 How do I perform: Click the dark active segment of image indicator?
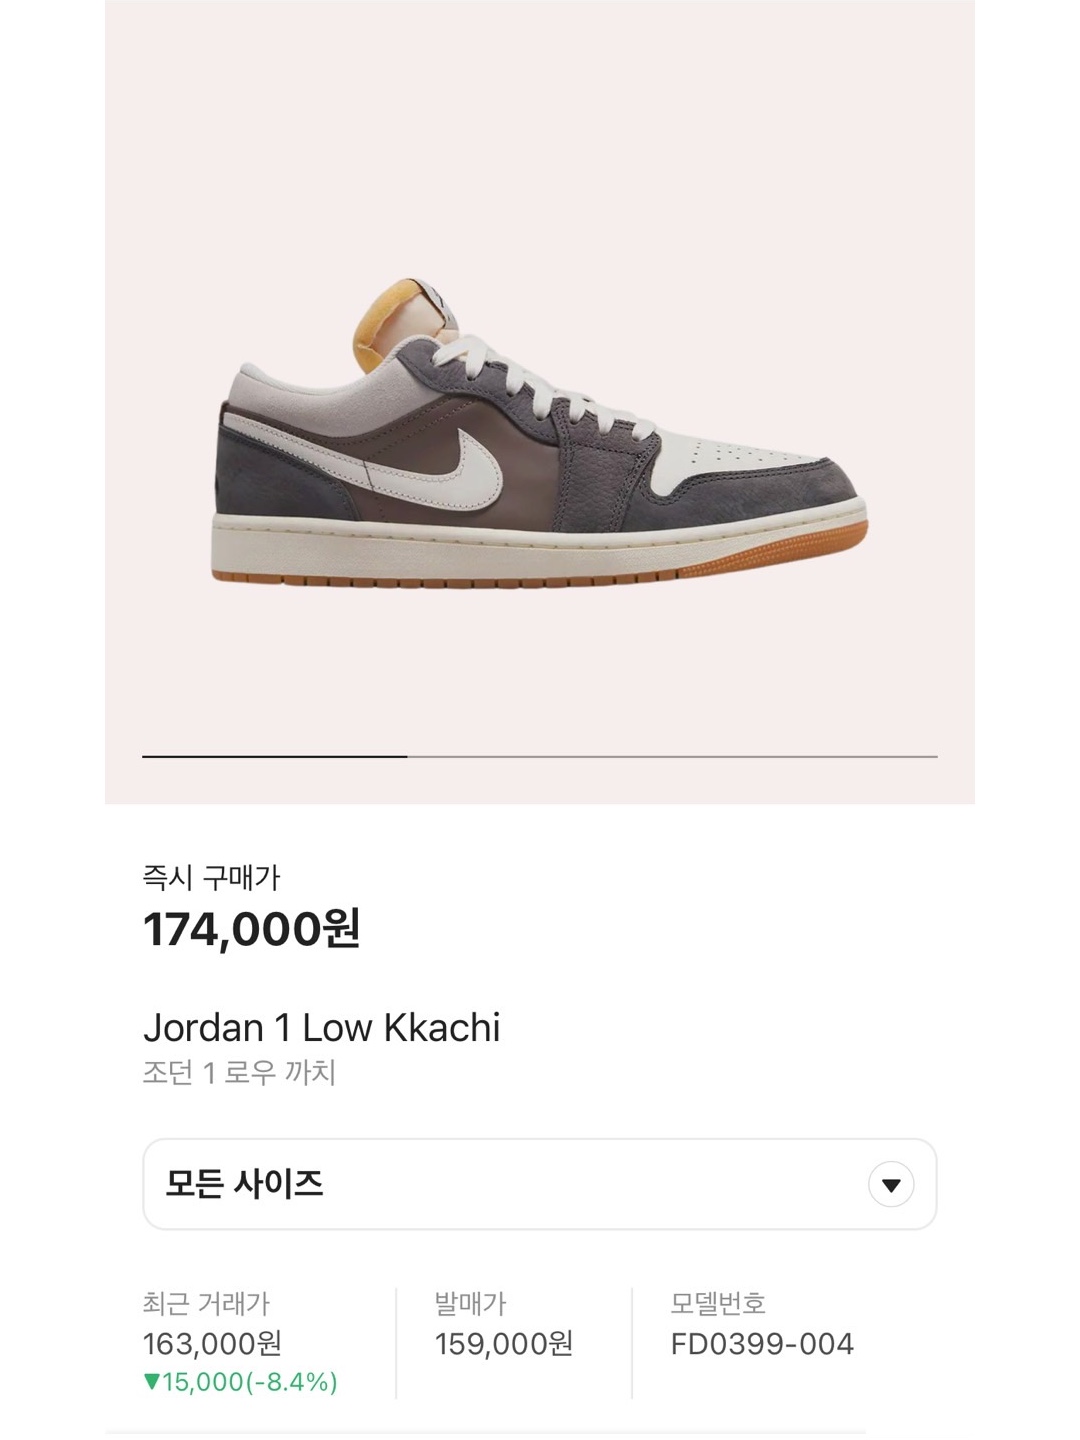coord(274,757)
